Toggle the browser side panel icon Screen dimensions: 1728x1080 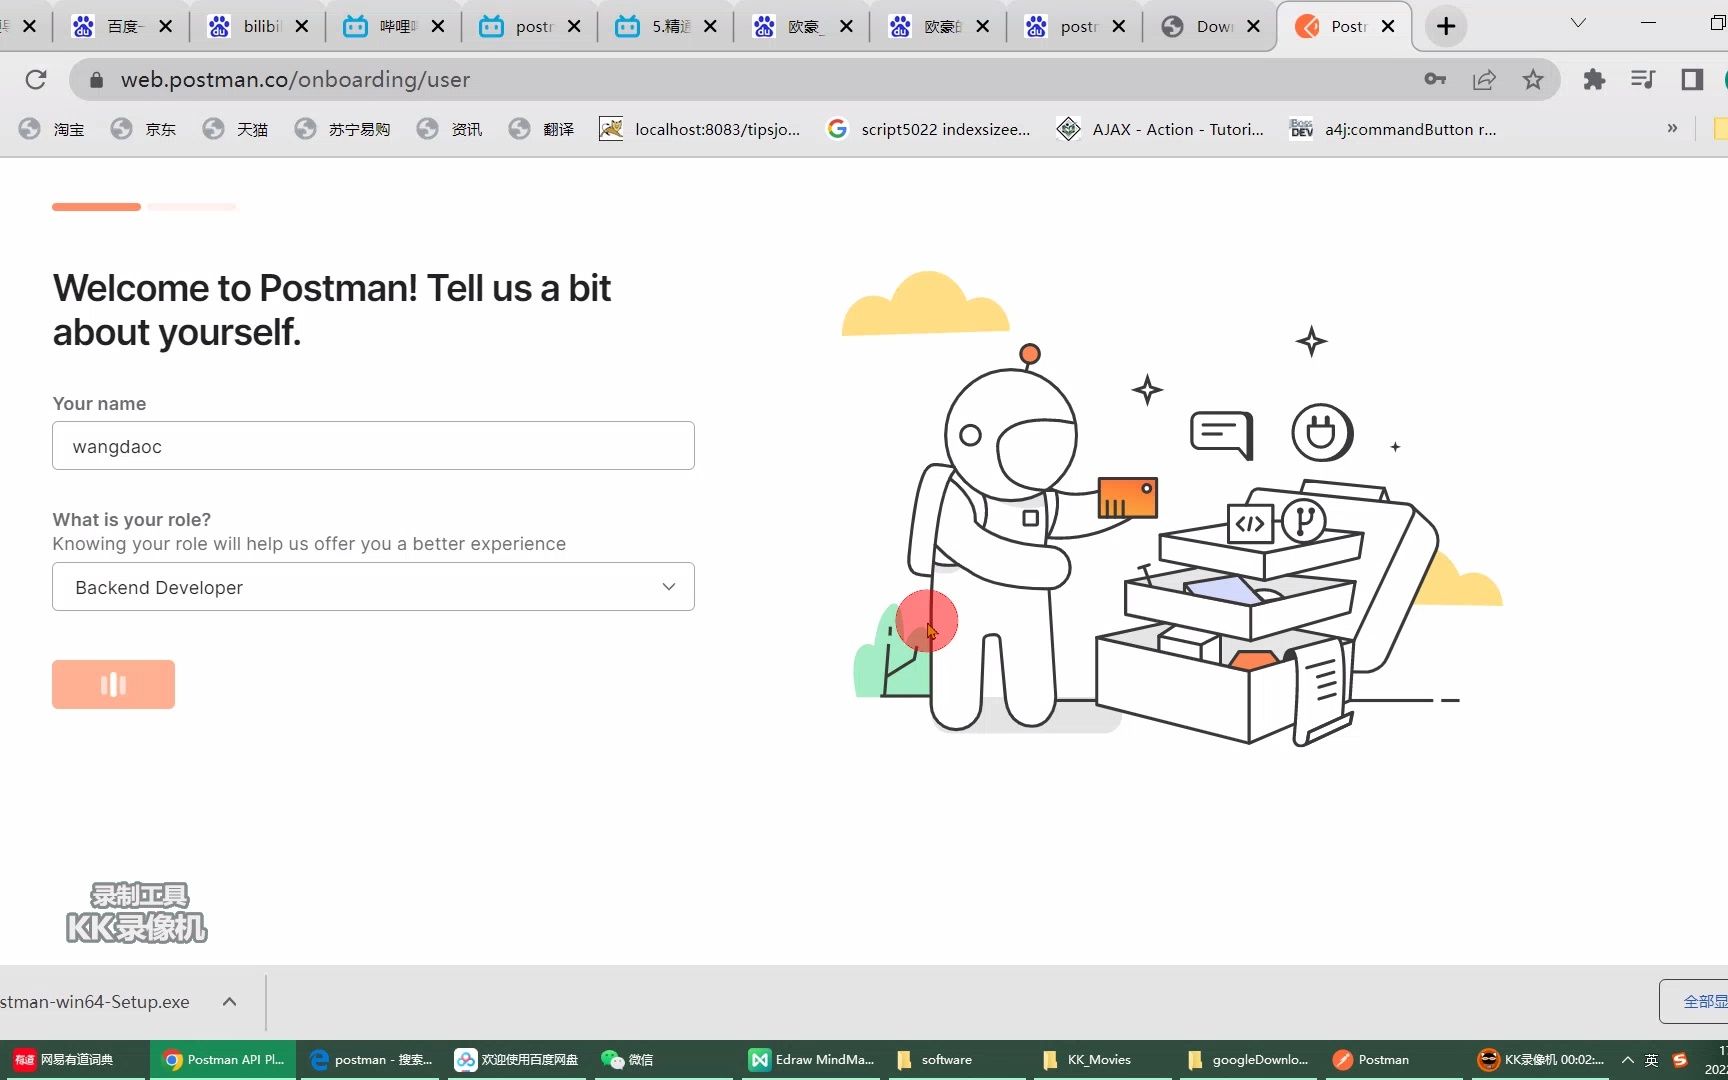(x=1692, y=79)
